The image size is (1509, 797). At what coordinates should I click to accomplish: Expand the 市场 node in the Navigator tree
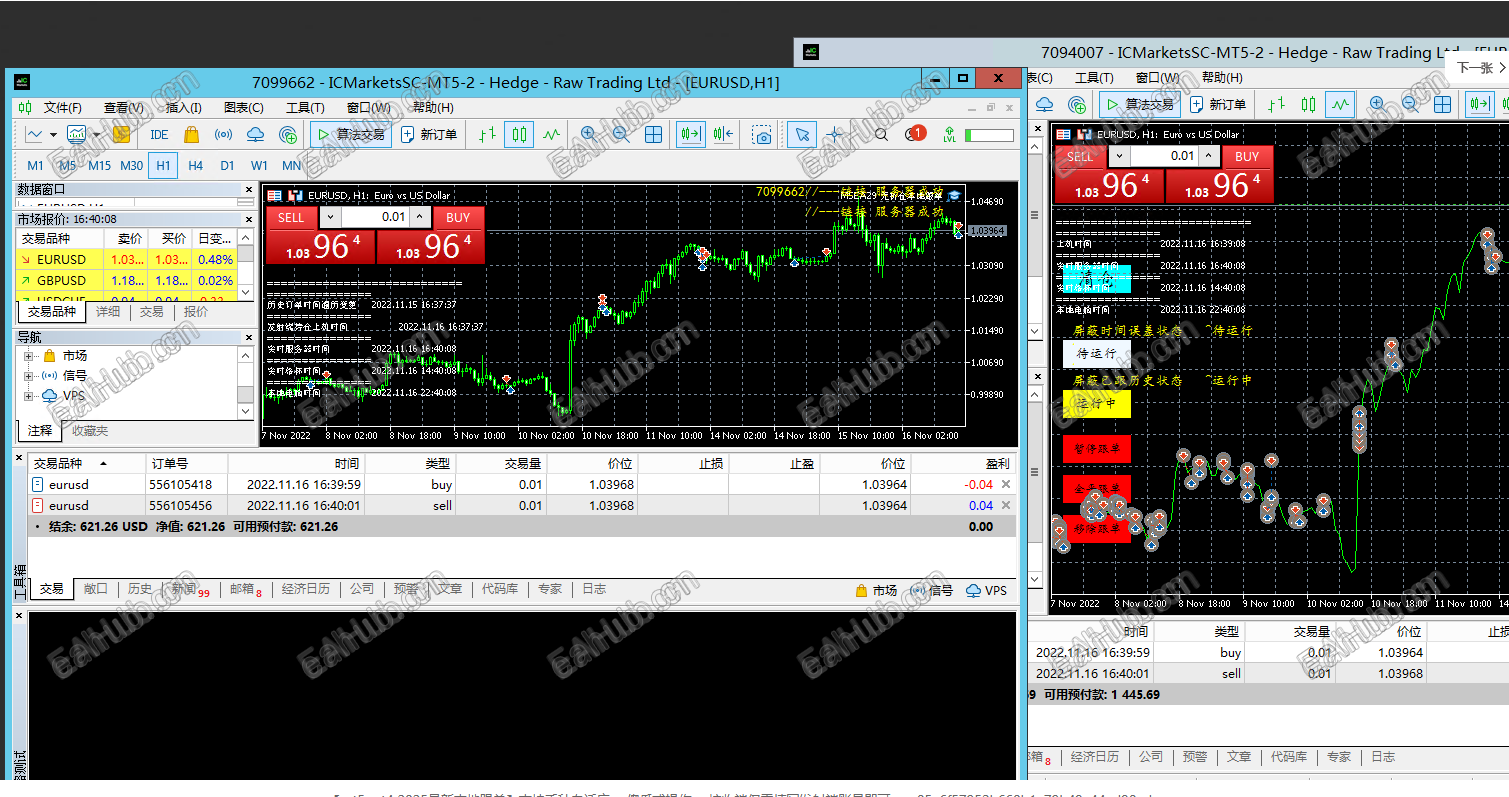click(x=29, y=356)
